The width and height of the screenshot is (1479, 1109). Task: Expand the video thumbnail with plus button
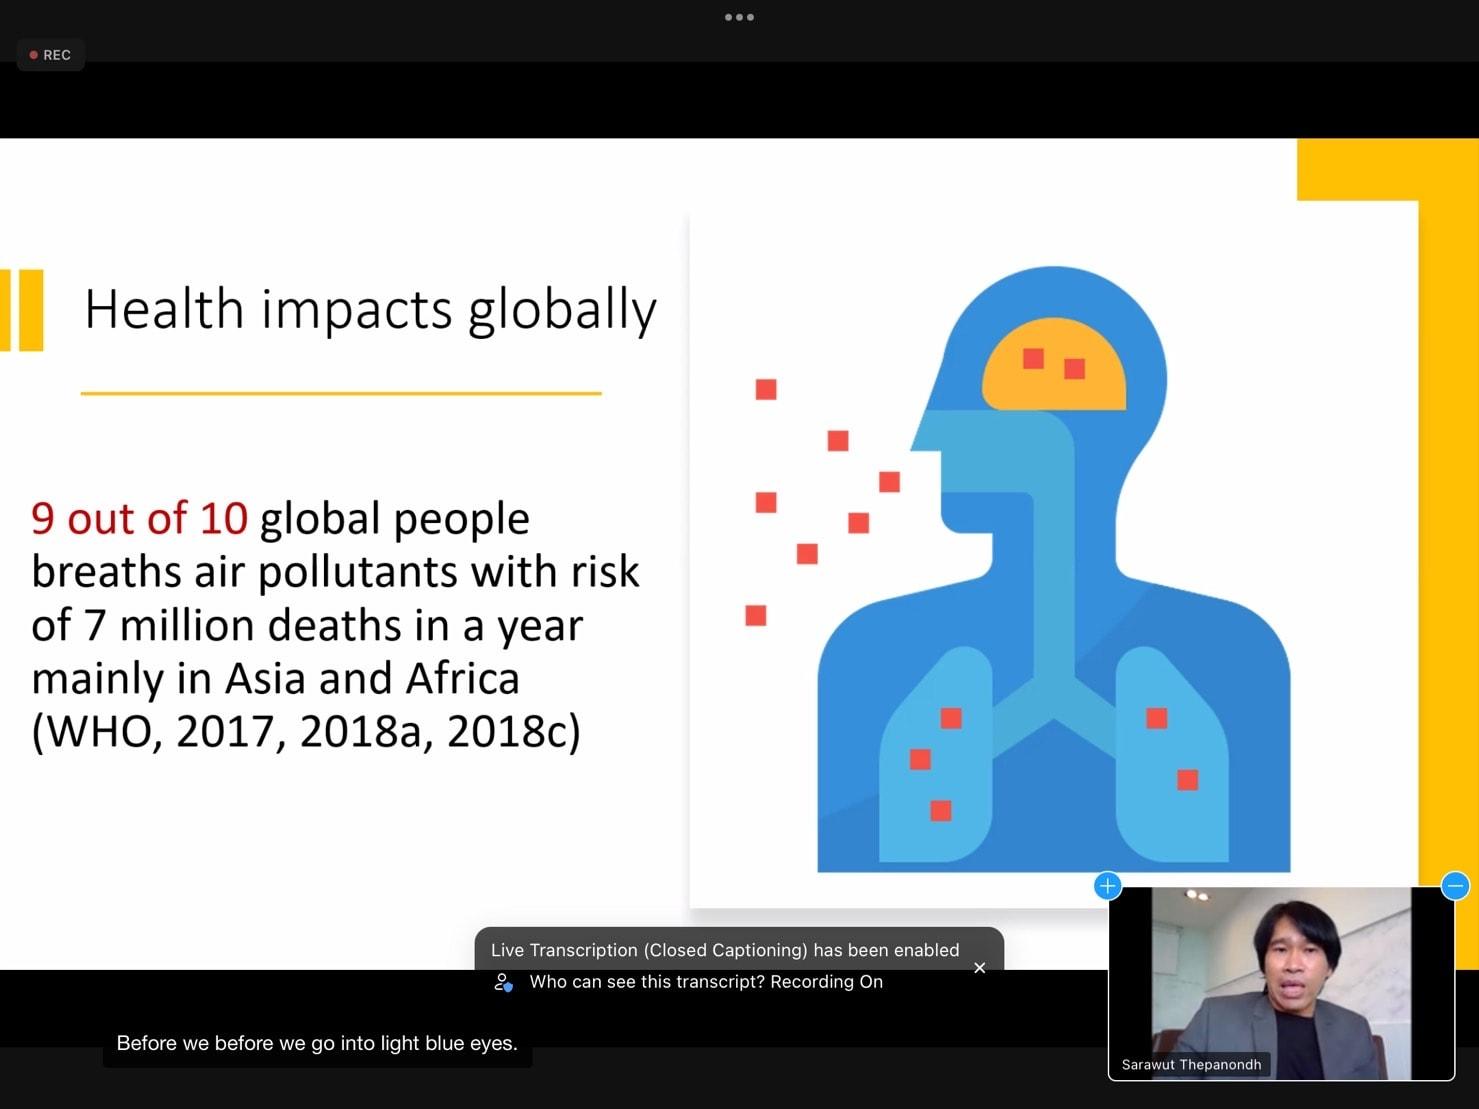tap(1108, 886)
